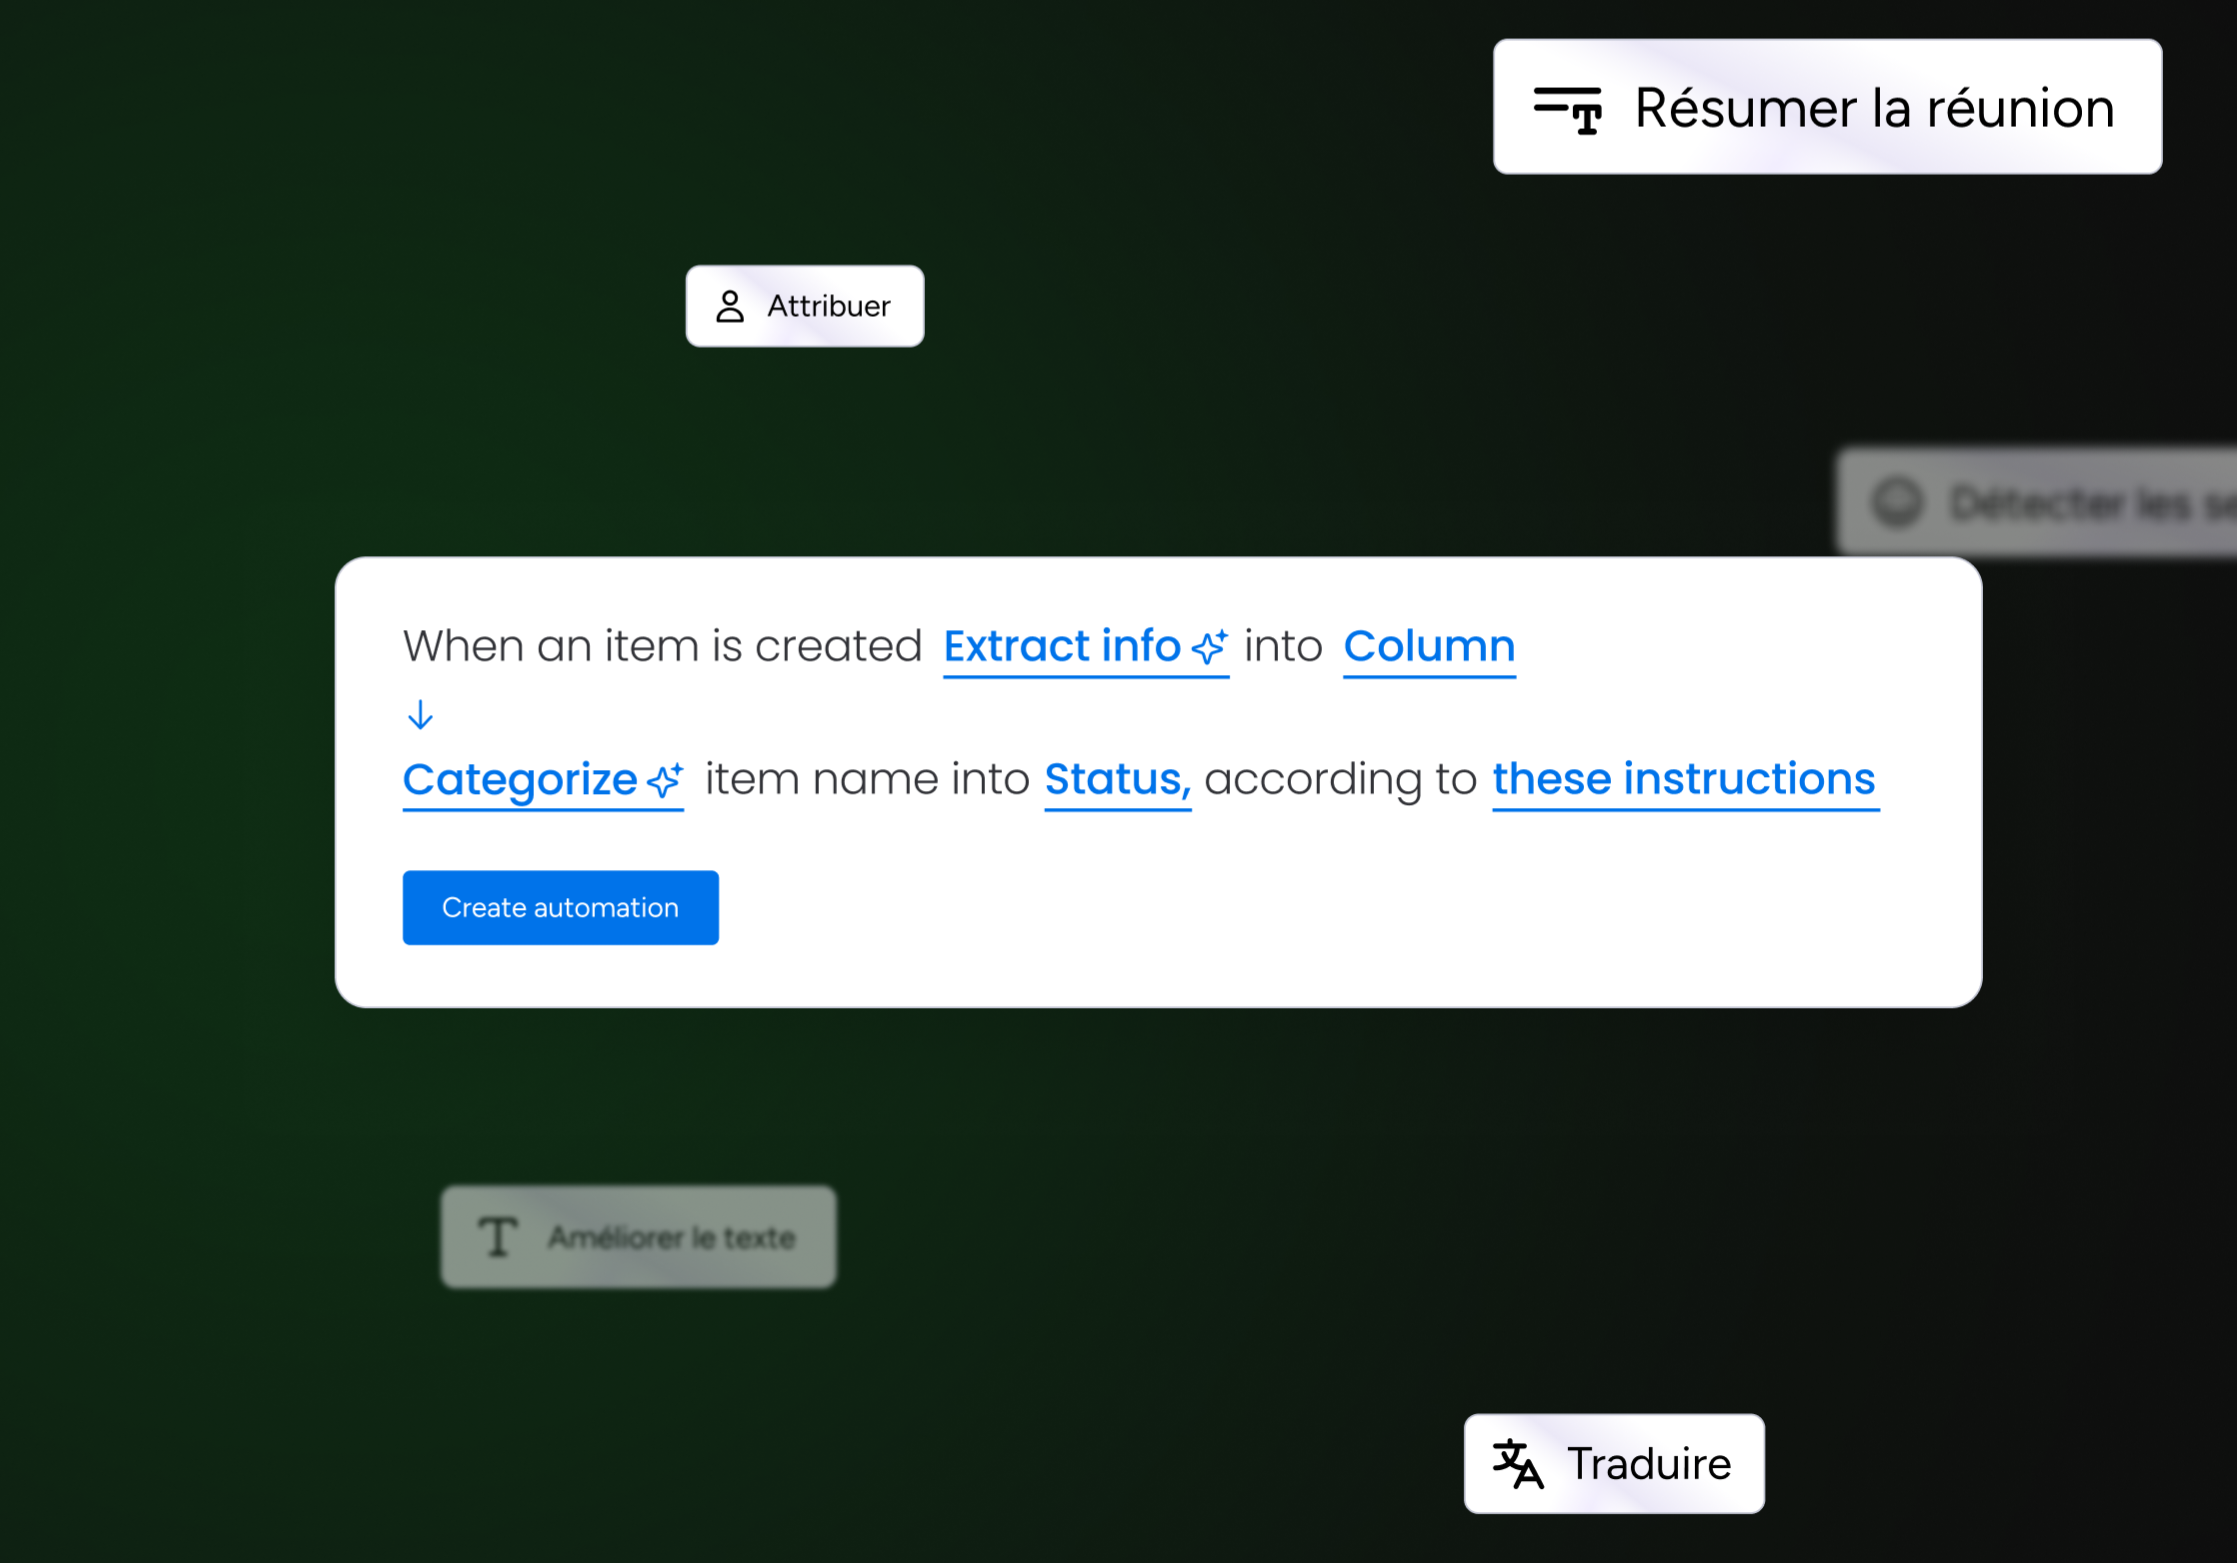Open the Status column selector

tap(1113, 780)
